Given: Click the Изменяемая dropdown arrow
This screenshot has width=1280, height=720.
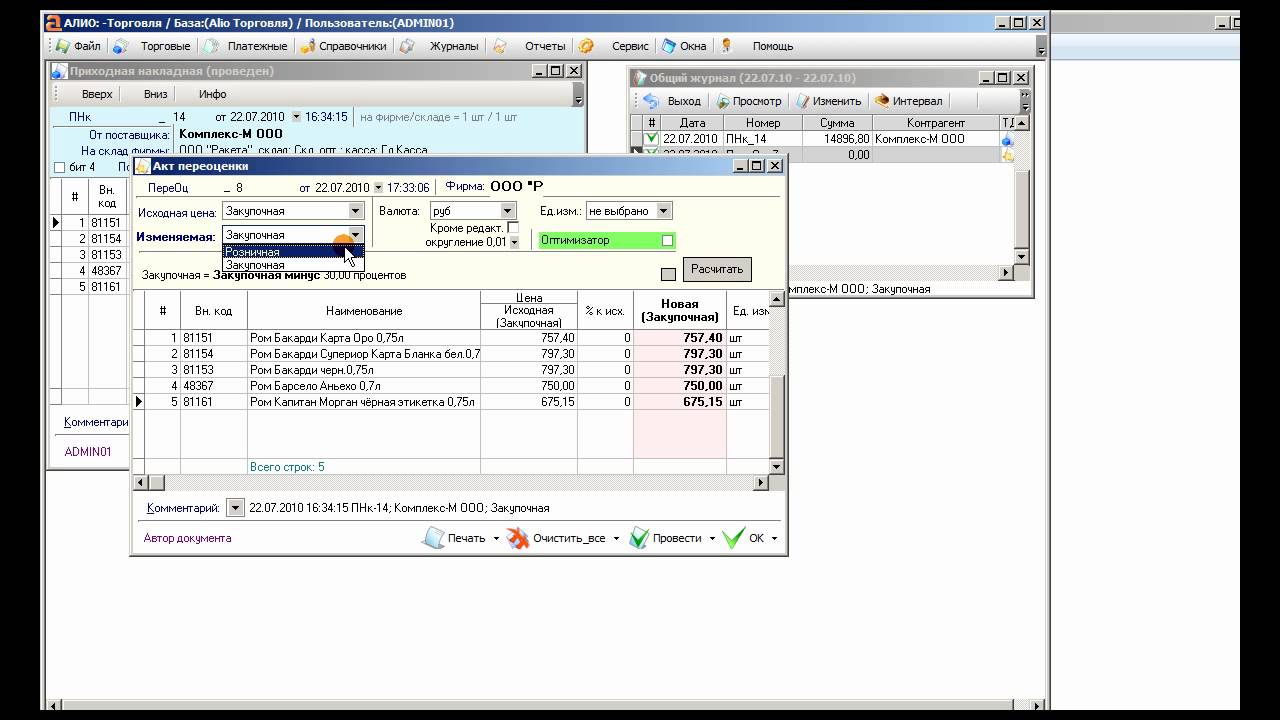Looking at the screenshot, I should coord(356,235).
